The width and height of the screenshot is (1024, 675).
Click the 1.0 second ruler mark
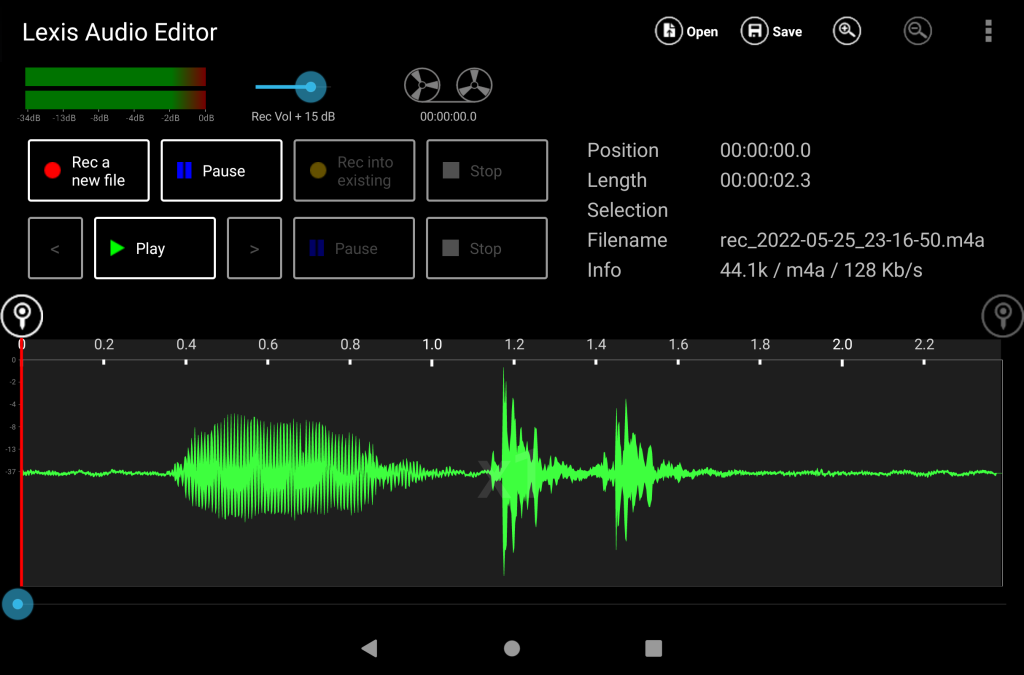(432, 345)
